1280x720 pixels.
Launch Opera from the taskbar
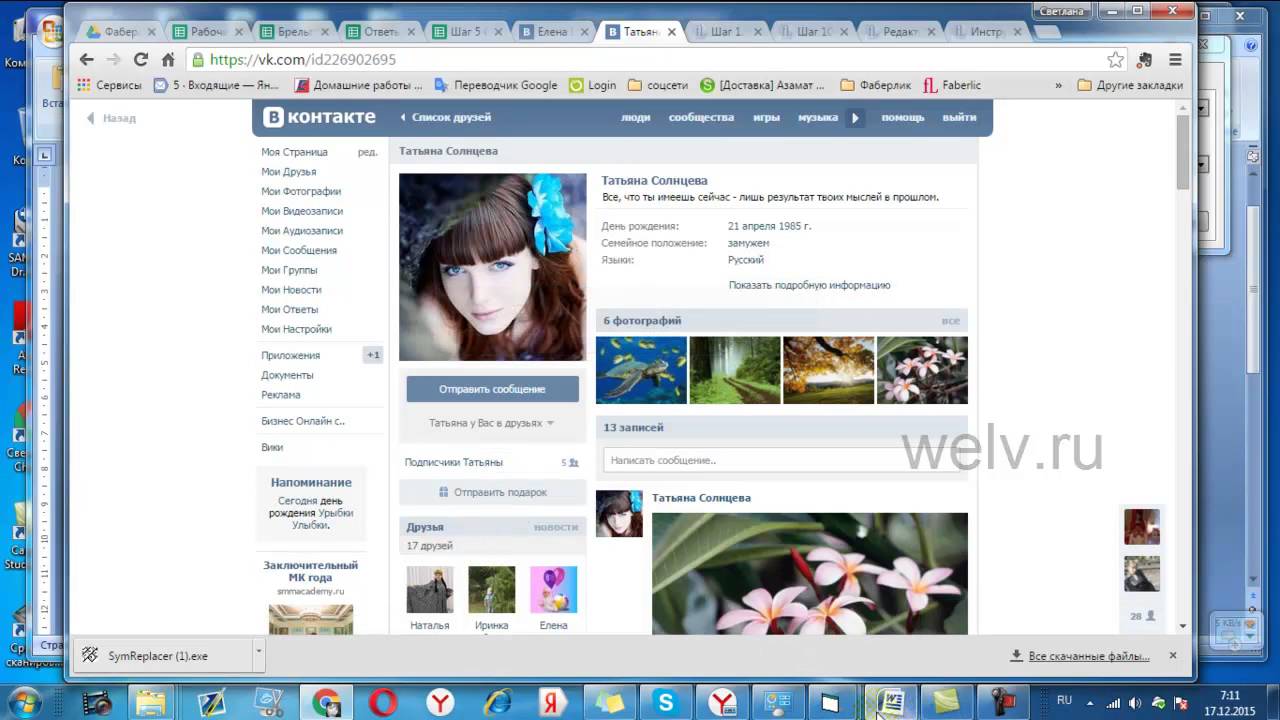click(383, 703)
